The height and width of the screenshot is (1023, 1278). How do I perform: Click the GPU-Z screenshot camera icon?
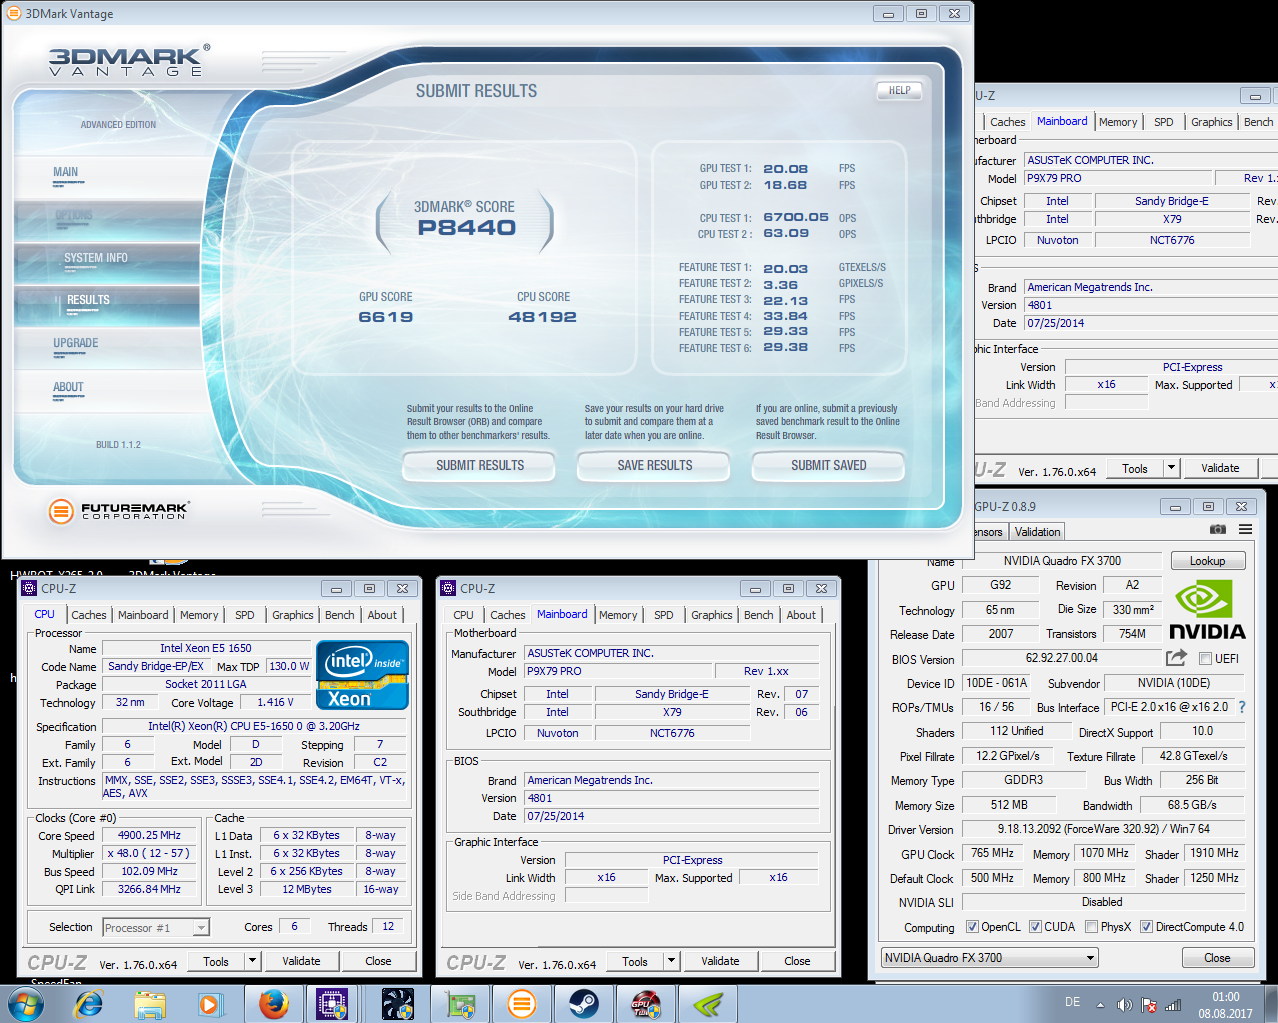1217,529
